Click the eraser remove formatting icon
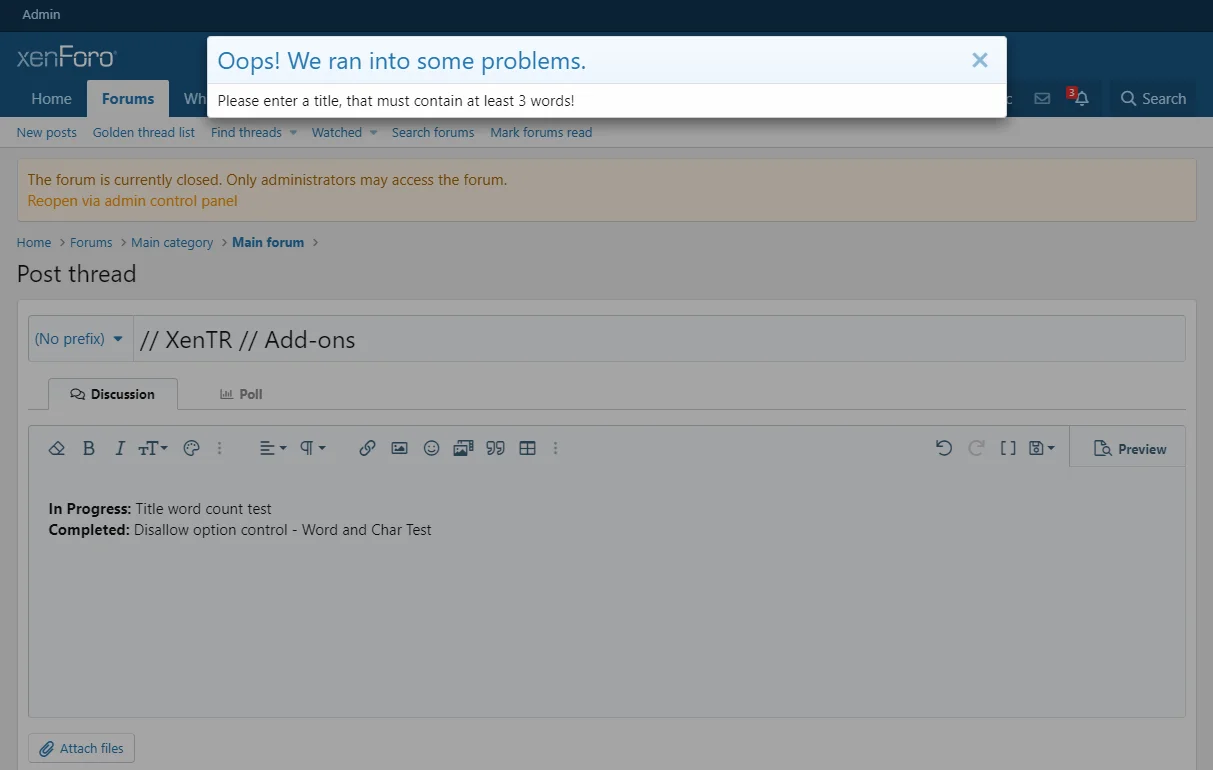 pyautogui.click(x=57, y=448)
